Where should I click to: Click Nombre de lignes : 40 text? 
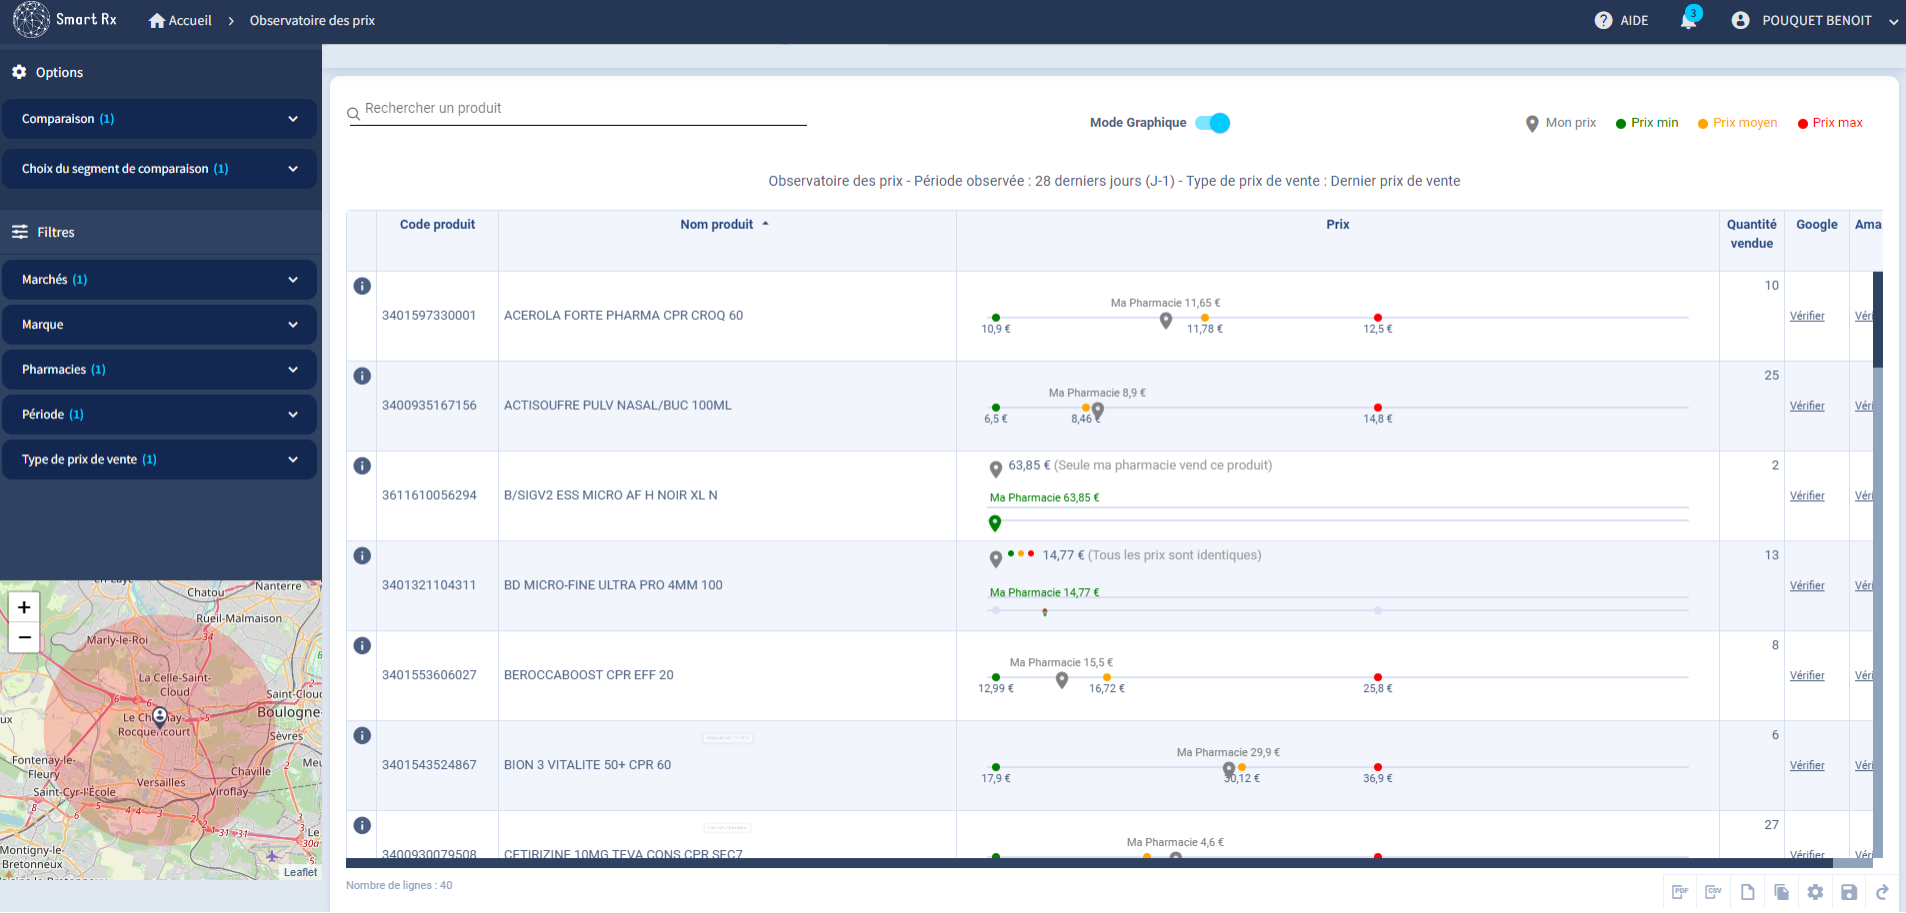pos(399,886)
